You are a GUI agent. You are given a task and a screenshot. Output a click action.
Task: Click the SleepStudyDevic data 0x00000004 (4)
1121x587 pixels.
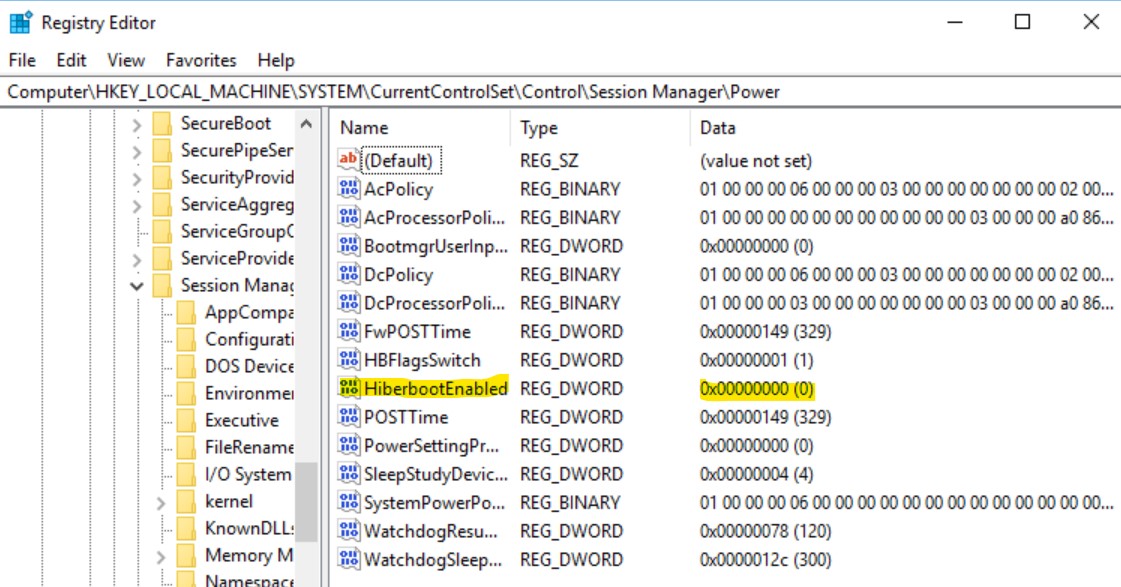point(756,474)
